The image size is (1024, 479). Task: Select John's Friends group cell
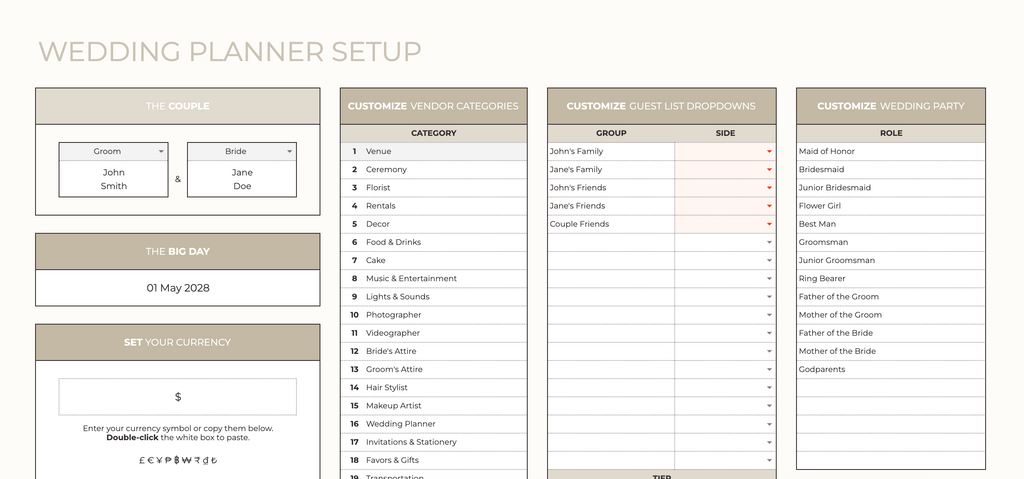(611, 188)
